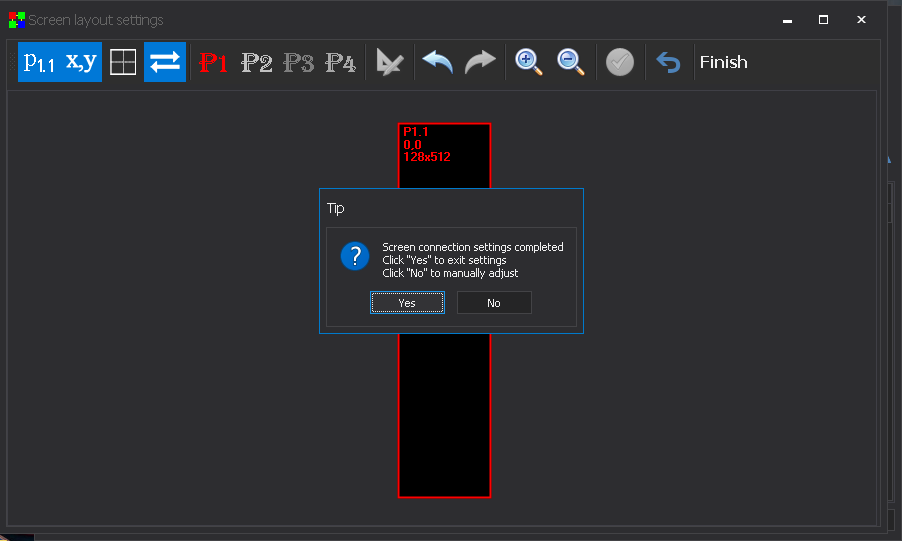Click No to manually adjust
The image size is (902, 541).
click(x=494, y=303)
